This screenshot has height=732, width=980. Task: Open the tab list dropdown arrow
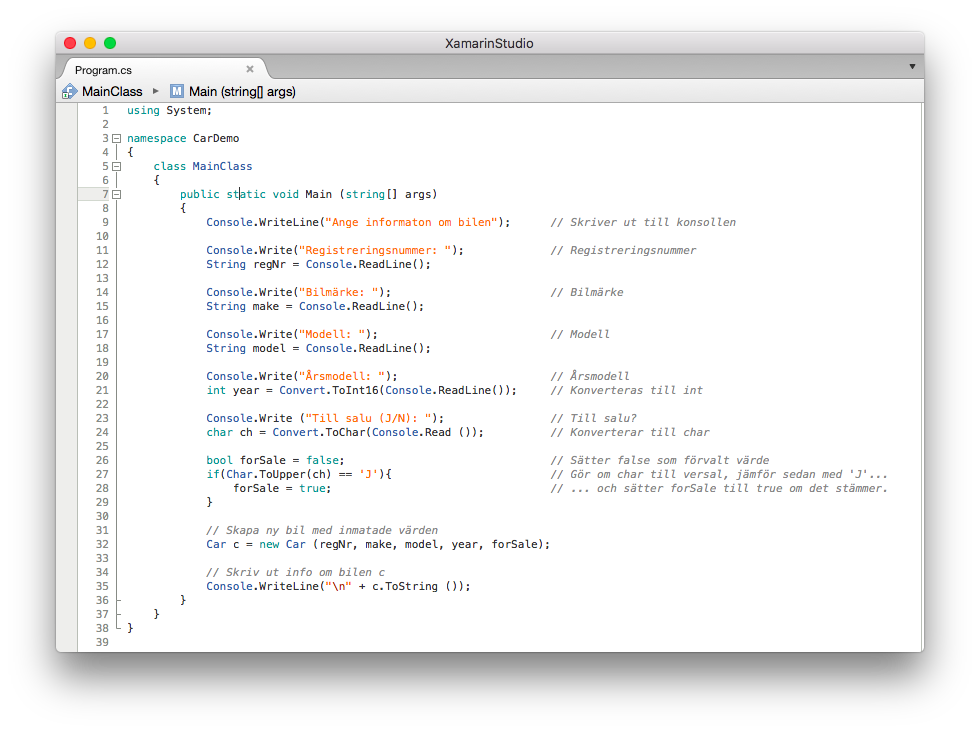point(912,66)
